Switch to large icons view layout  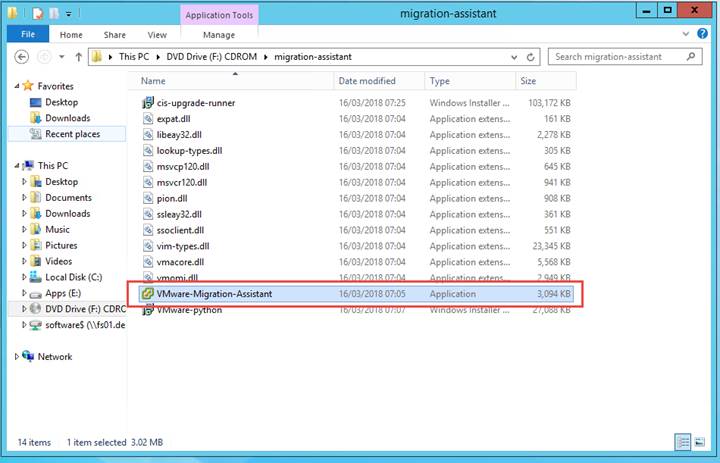point(700,442)
